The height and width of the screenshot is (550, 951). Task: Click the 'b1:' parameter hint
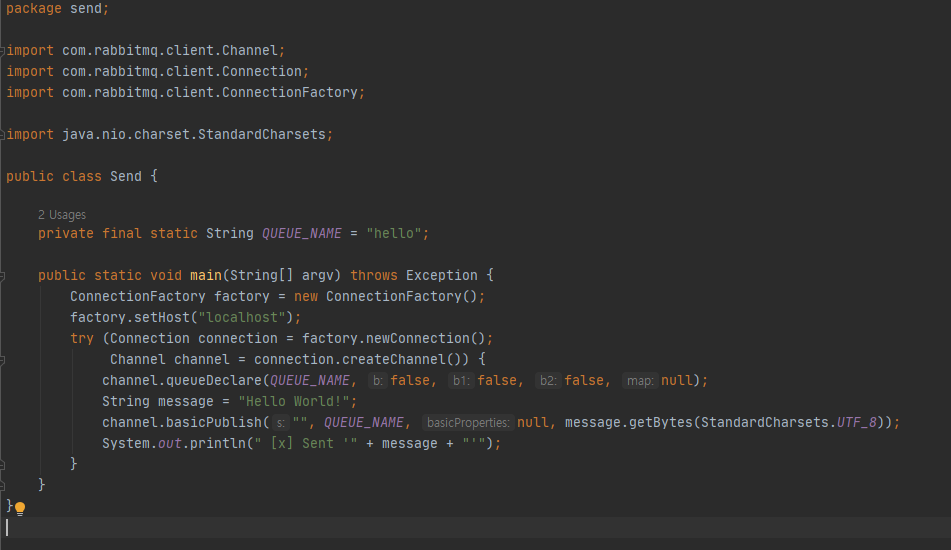pyautogui.click(x=462, y=381)
